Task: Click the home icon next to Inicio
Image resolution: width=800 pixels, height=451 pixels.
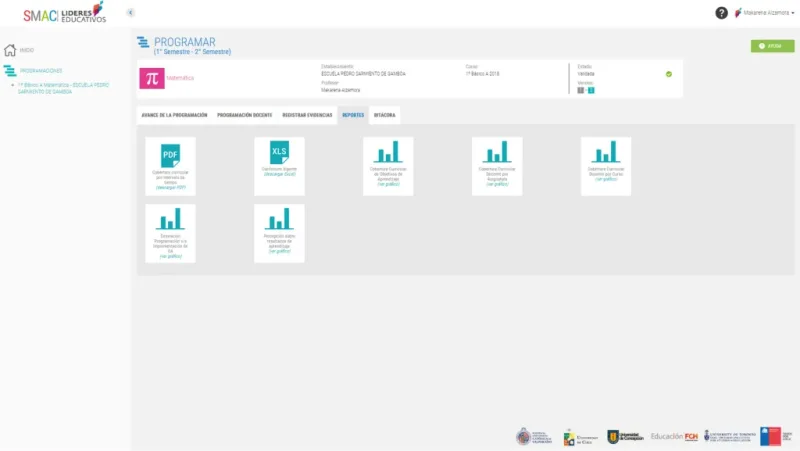Action: point(10,50)
